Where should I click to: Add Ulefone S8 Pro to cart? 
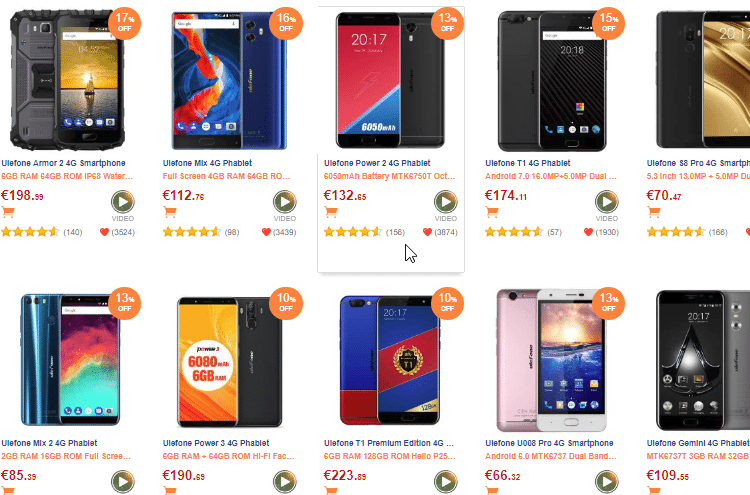point(654,212)
